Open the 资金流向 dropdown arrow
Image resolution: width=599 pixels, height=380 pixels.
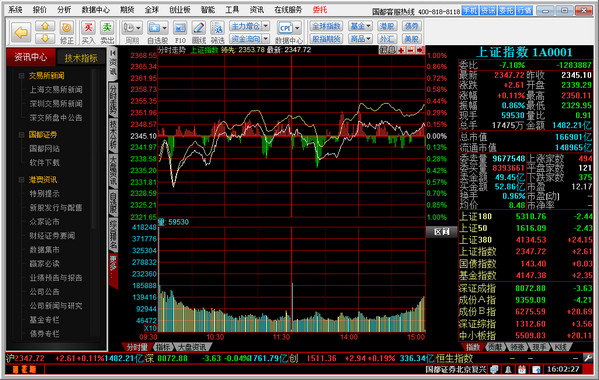(266, 39)
